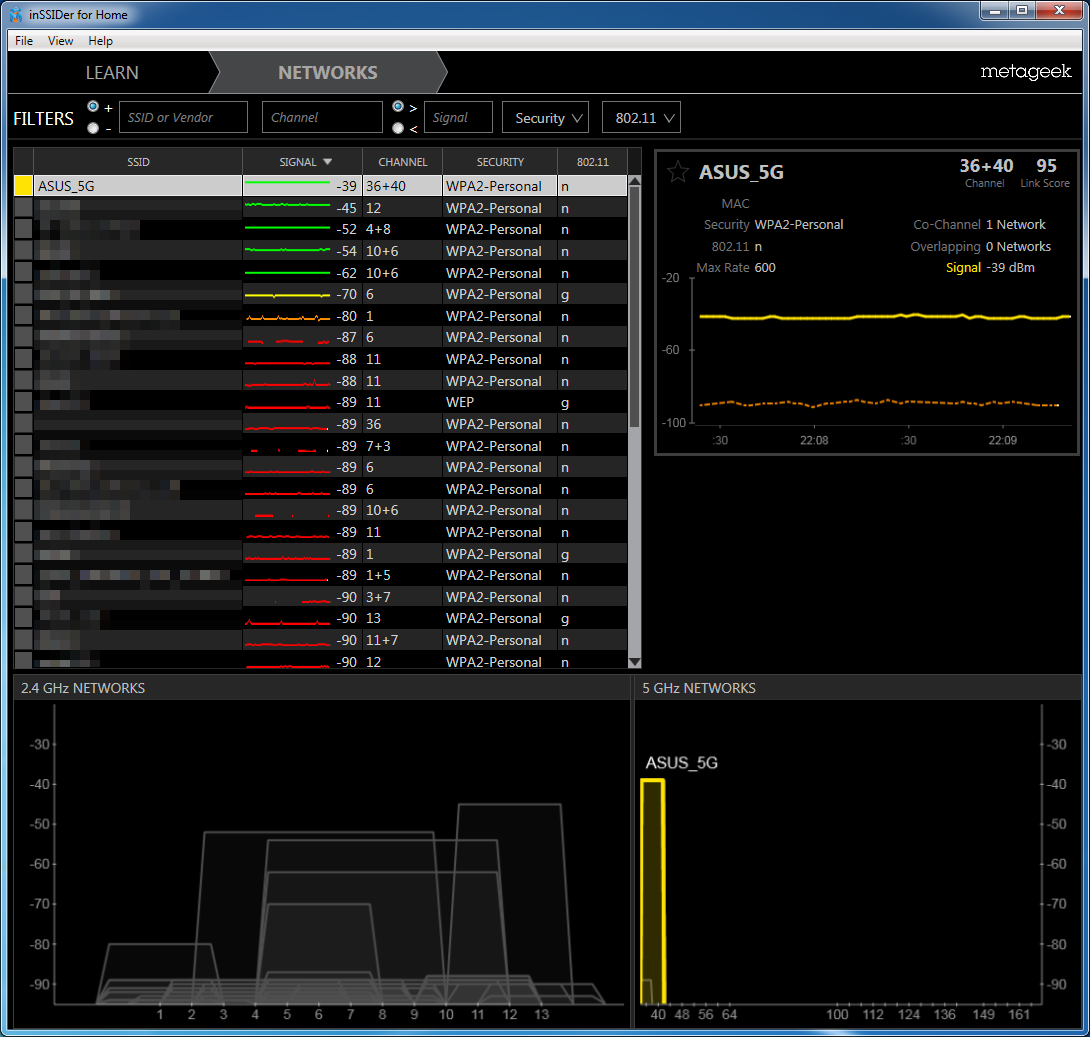Click the color swatch in the WEP network row

24,402
